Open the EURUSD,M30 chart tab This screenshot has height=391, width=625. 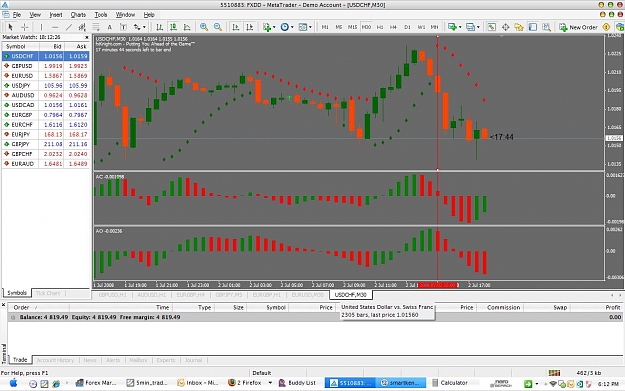[307, 295]
